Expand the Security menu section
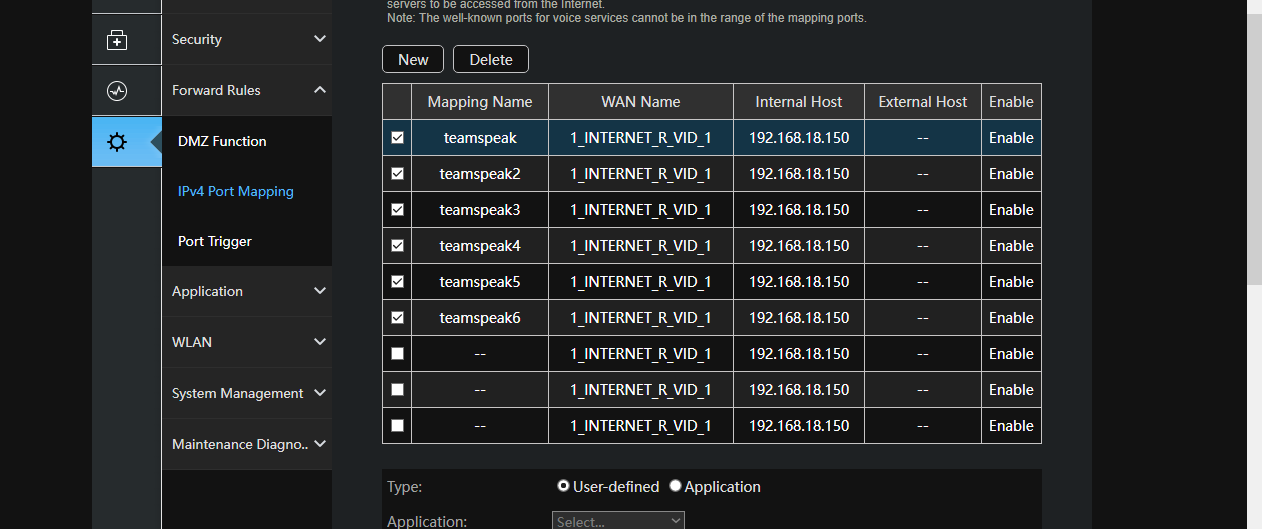1262x529 pixels. [246, 40]
